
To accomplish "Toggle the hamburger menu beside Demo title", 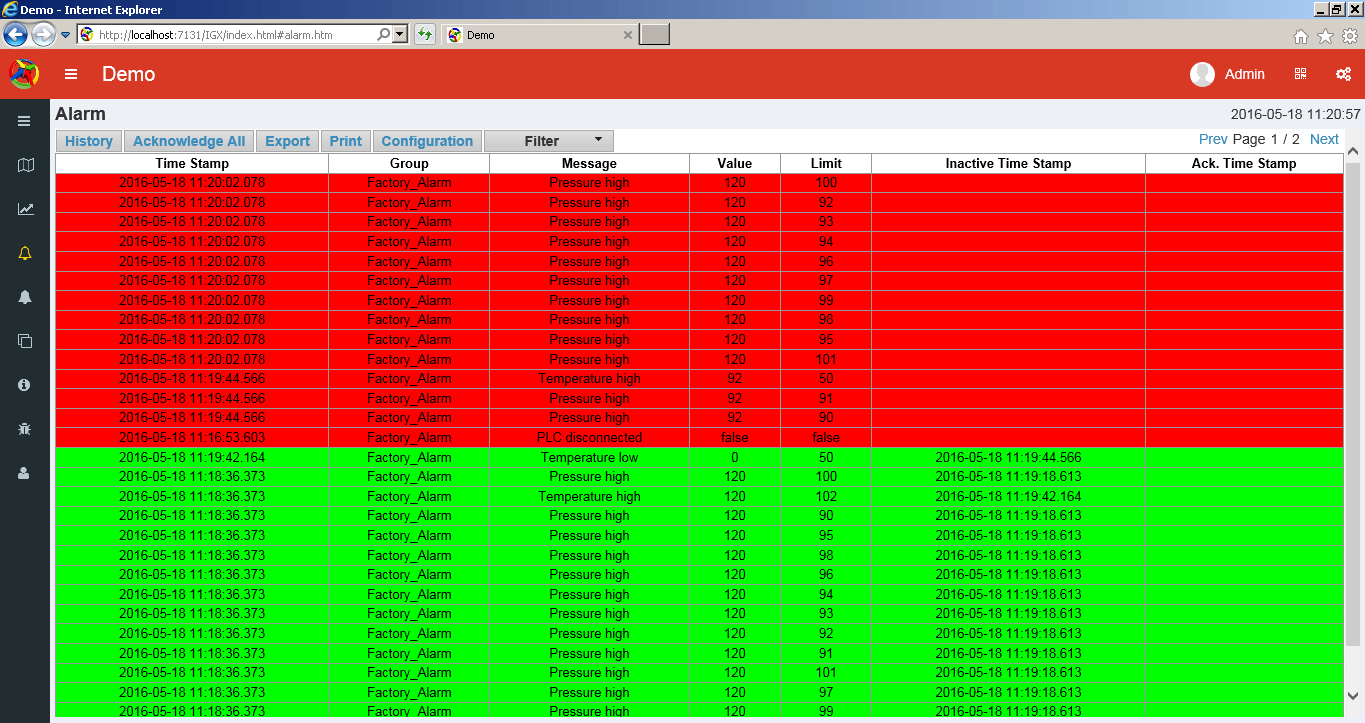I will (71, 74).
